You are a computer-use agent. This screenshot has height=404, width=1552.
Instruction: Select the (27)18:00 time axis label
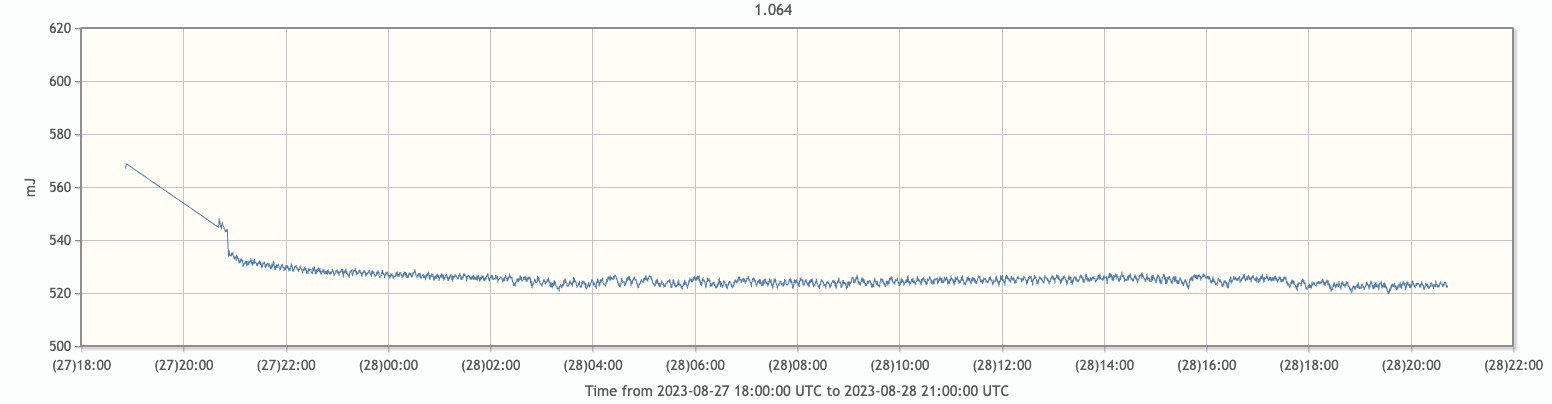tap(81, 366)
